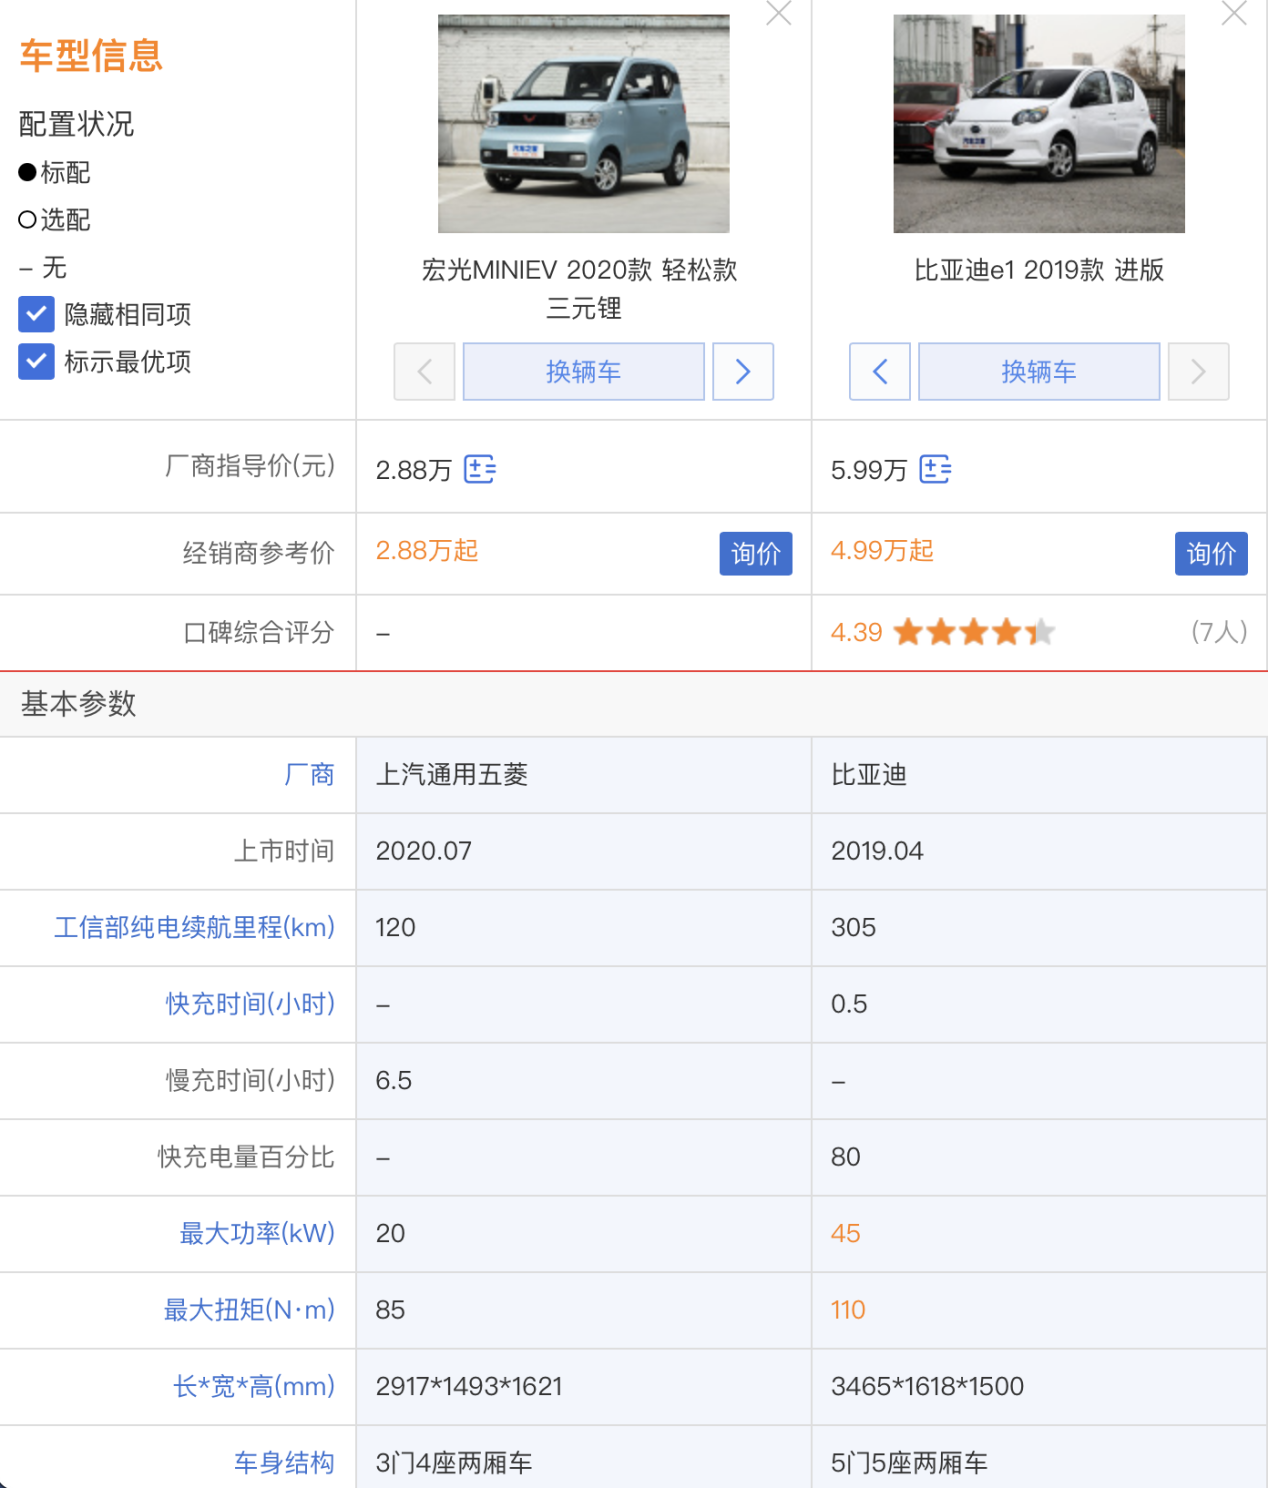Click the 车型信息 heading
This screenshot has height=1488, width=1268.
(91, 55)
